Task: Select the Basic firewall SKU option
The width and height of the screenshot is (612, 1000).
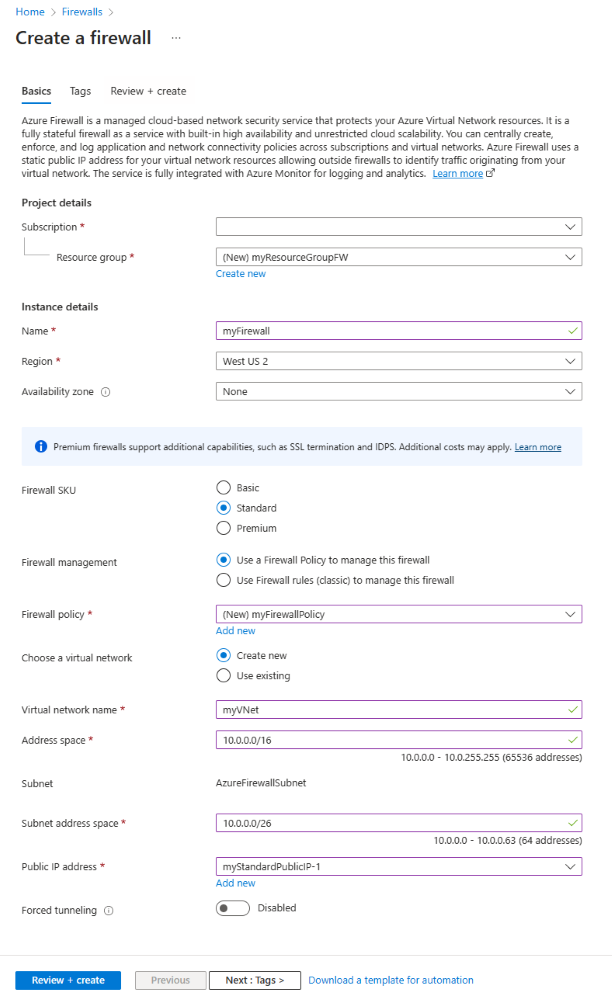Action: [x=224, y=488]
